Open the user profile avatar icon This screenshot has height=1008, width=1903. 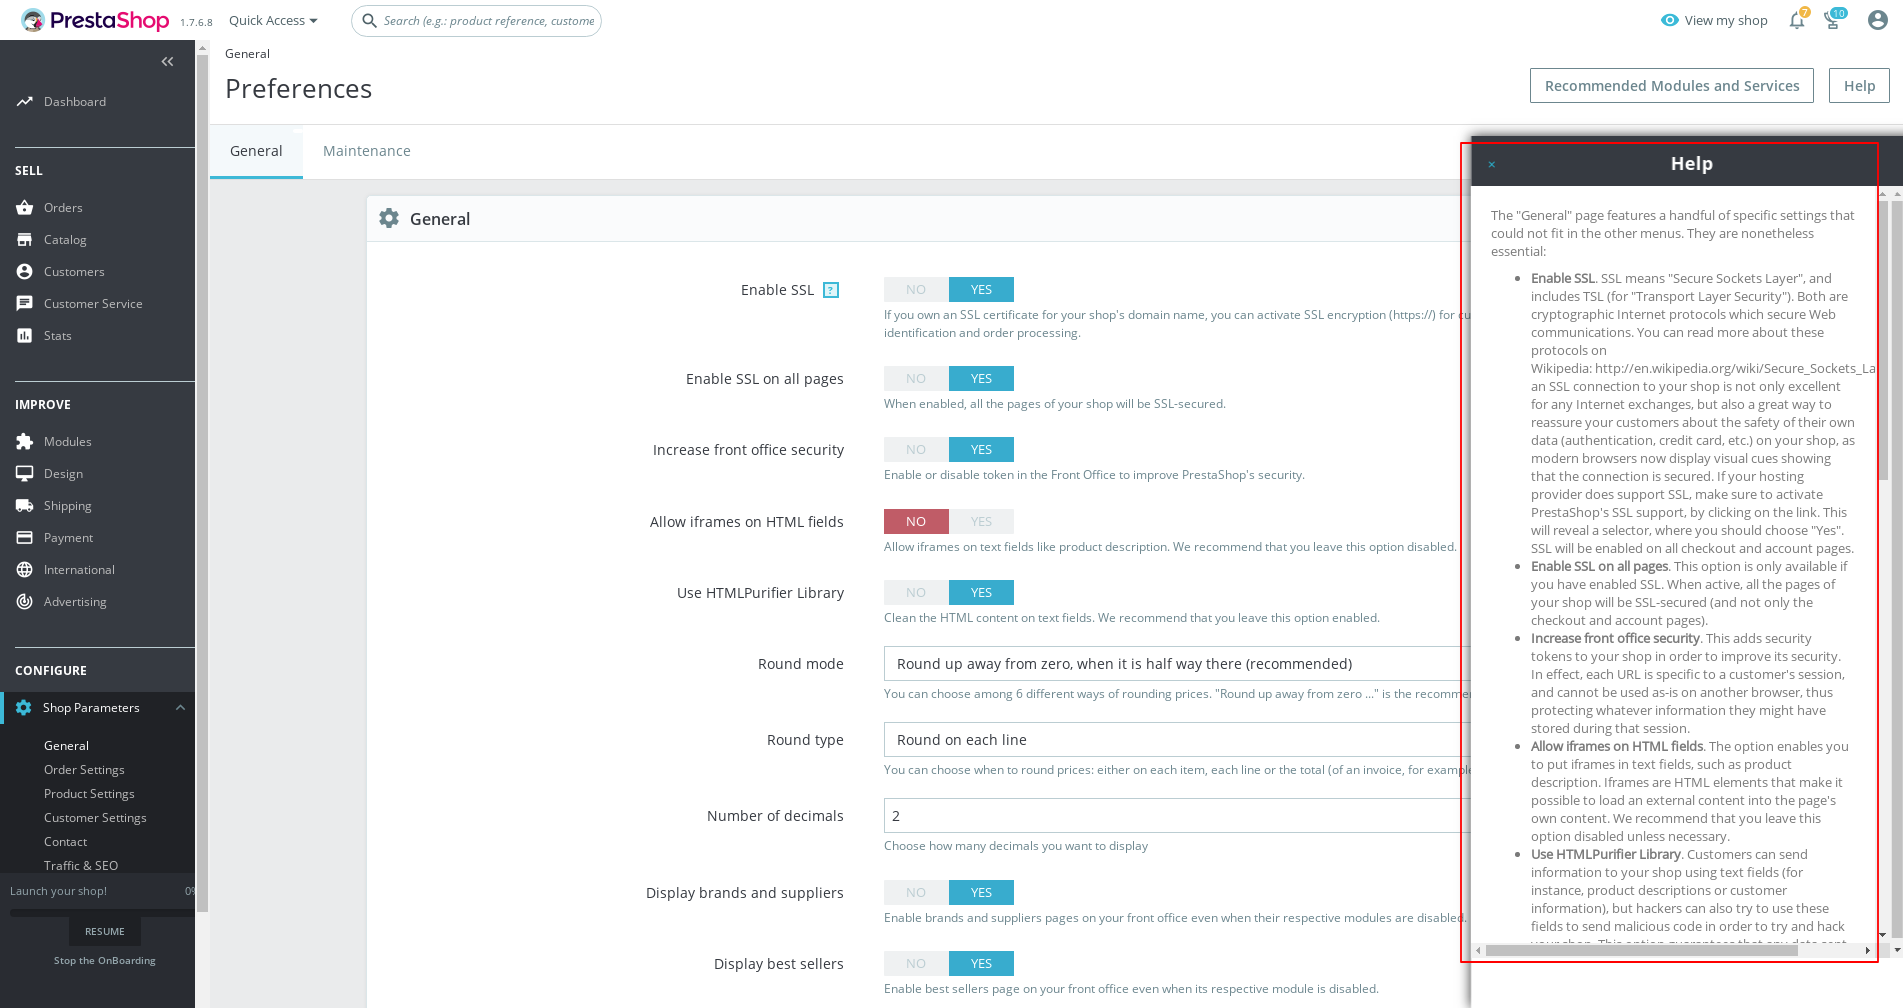(1878, 20)
